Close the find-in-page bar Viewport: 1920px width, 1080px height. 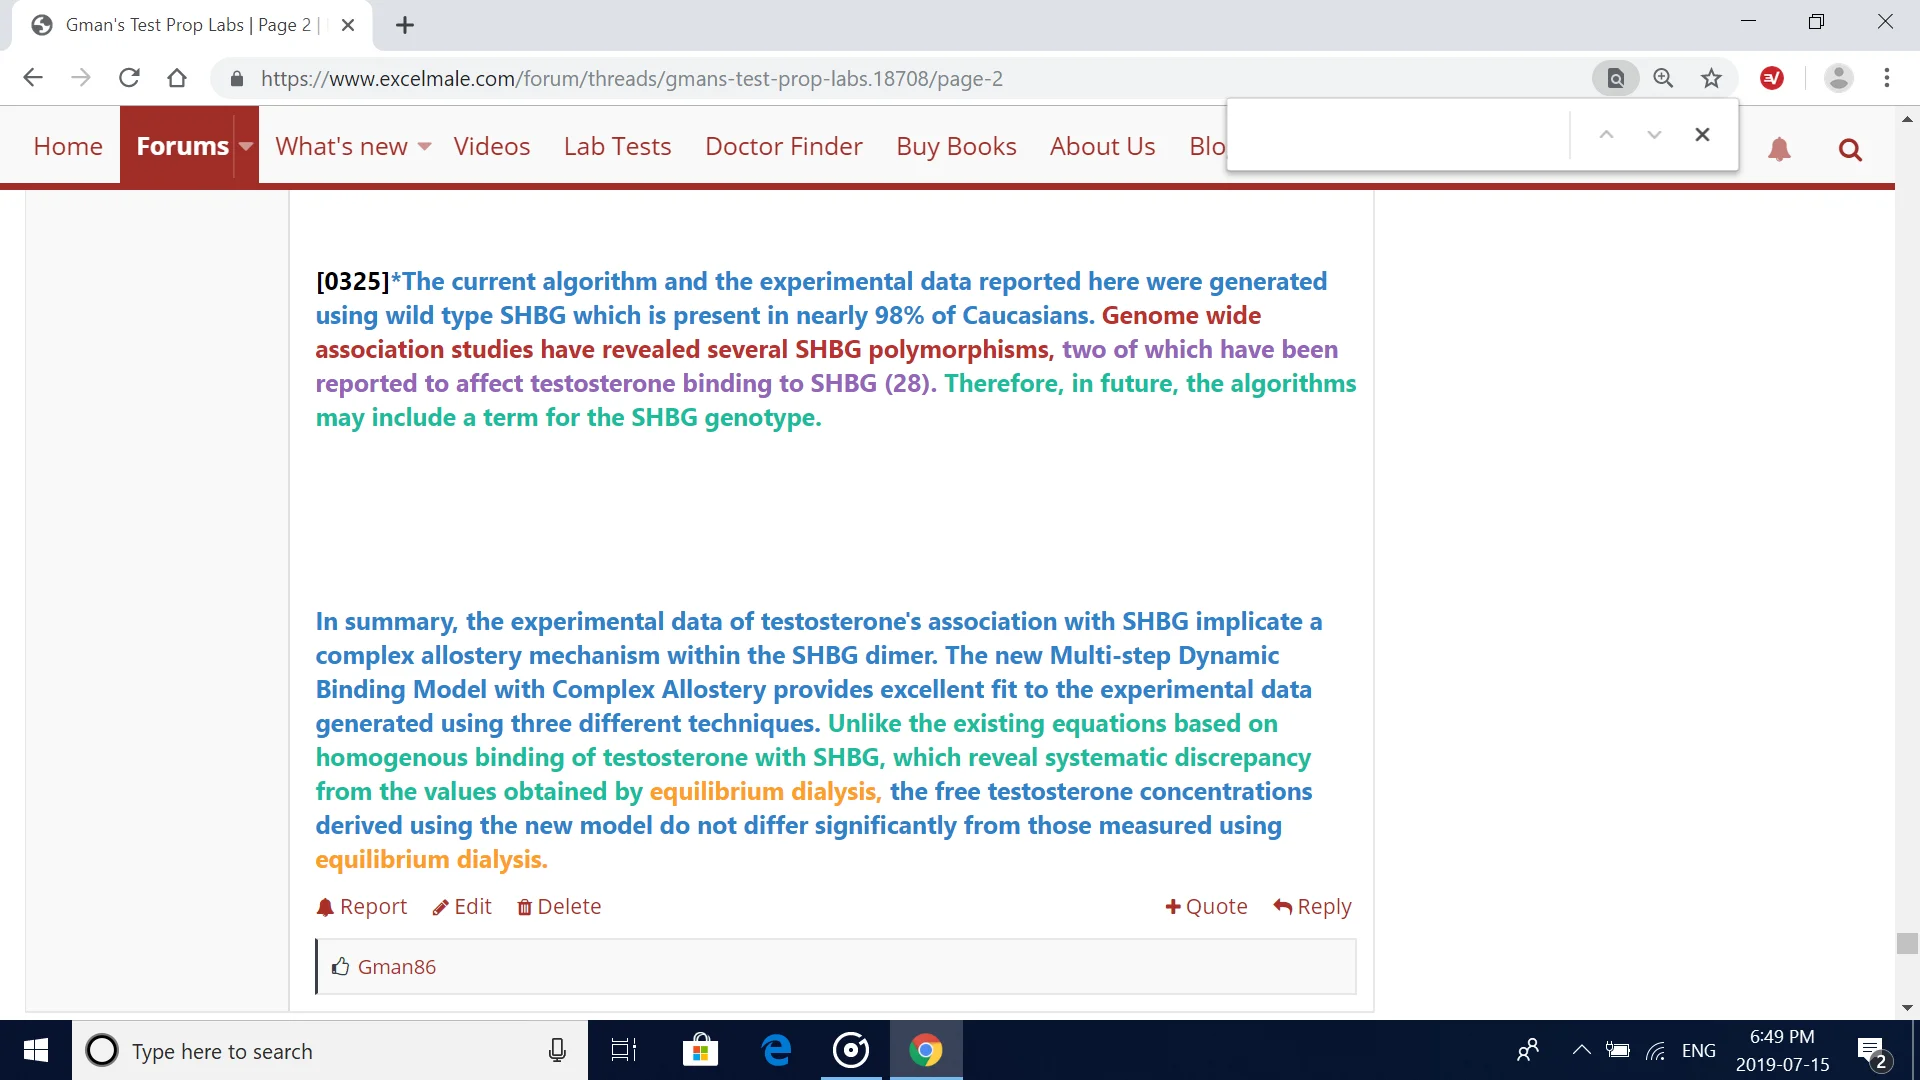click(1702, 134)
